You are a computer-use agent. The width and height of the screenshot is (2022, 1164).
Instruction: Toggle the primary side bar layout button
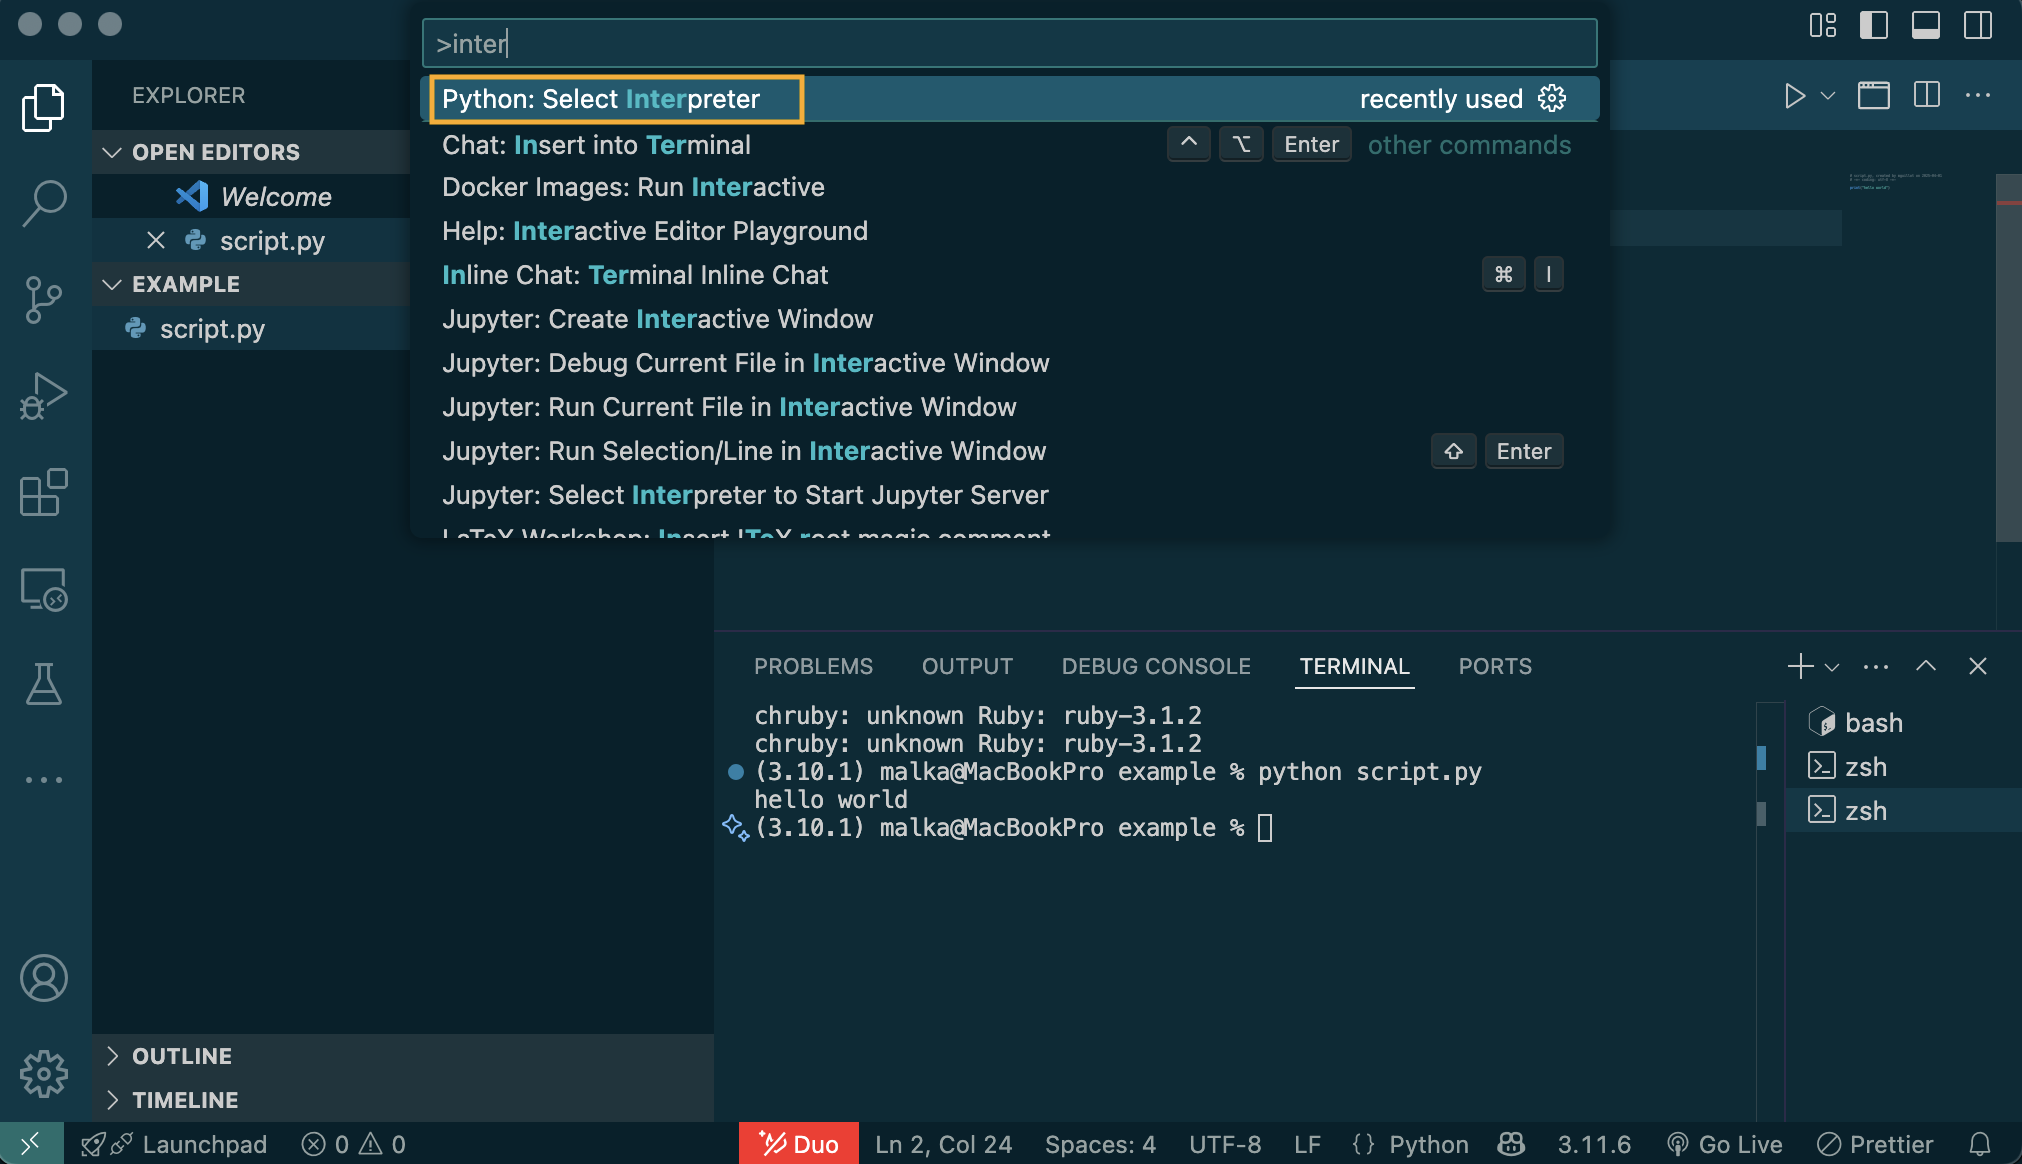pos(1873,25)
